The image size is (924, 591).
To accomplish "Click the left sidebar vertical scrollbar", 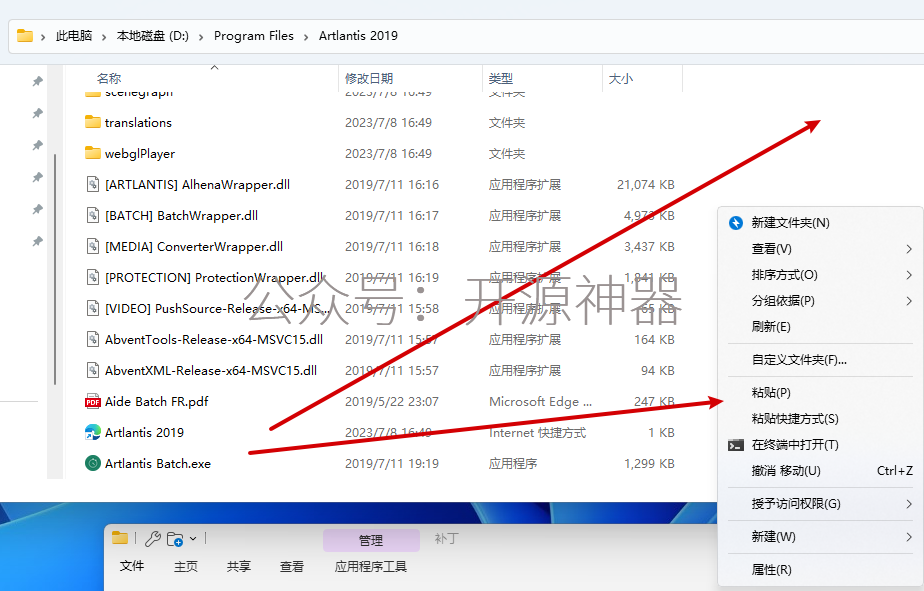I will pyautogui.click(x=55, y=269).
